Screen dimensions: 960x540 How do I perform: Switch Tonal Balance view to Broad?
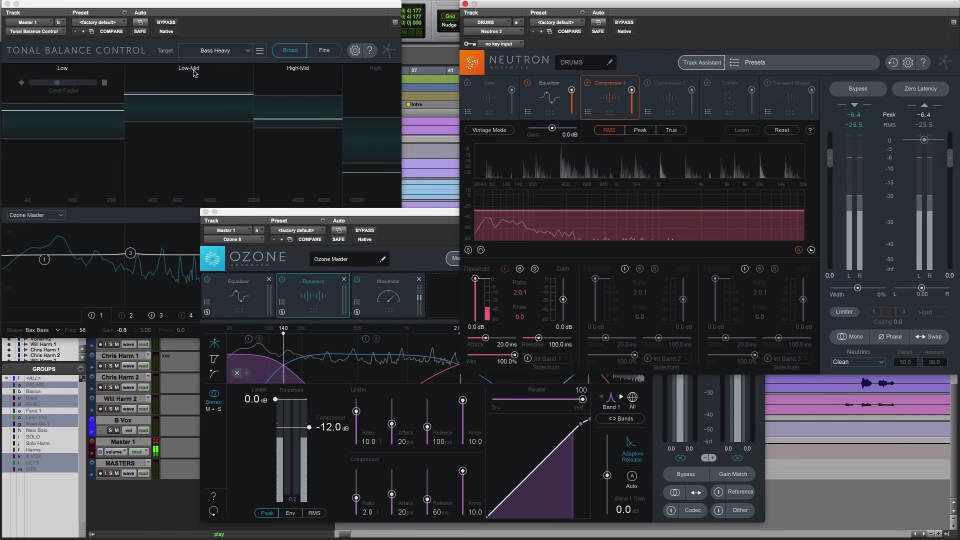290,50
